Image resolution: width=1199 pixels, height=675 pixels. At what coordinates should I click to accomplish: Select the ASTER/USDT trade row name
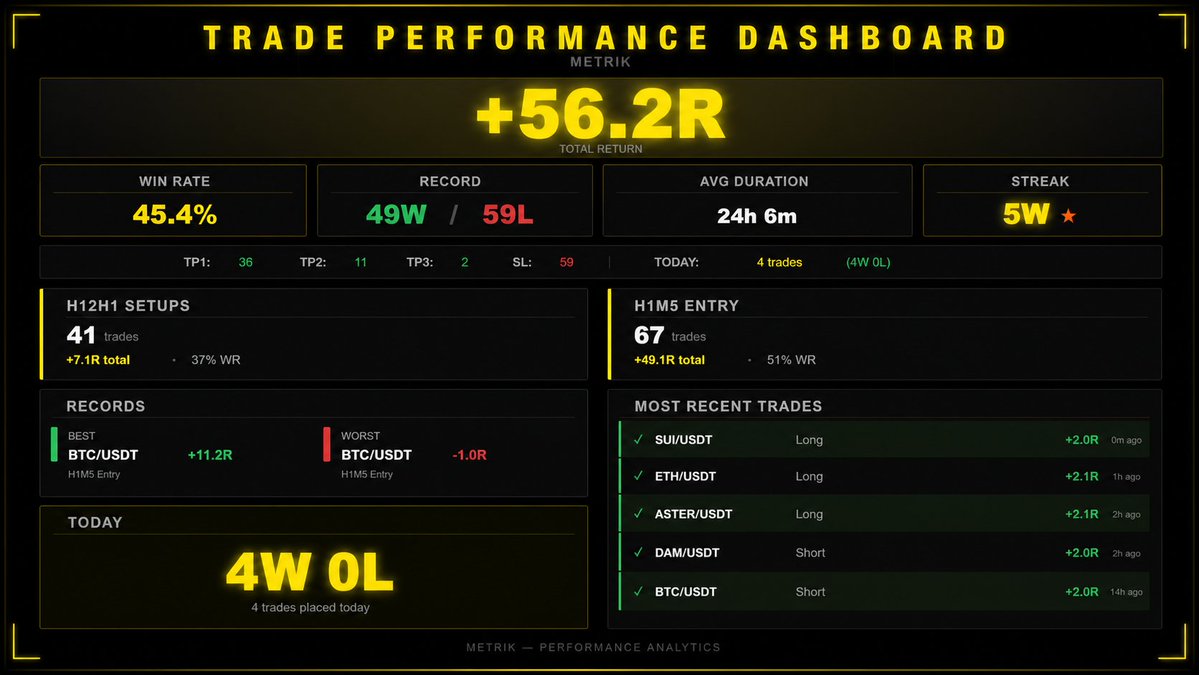[694, 514]
